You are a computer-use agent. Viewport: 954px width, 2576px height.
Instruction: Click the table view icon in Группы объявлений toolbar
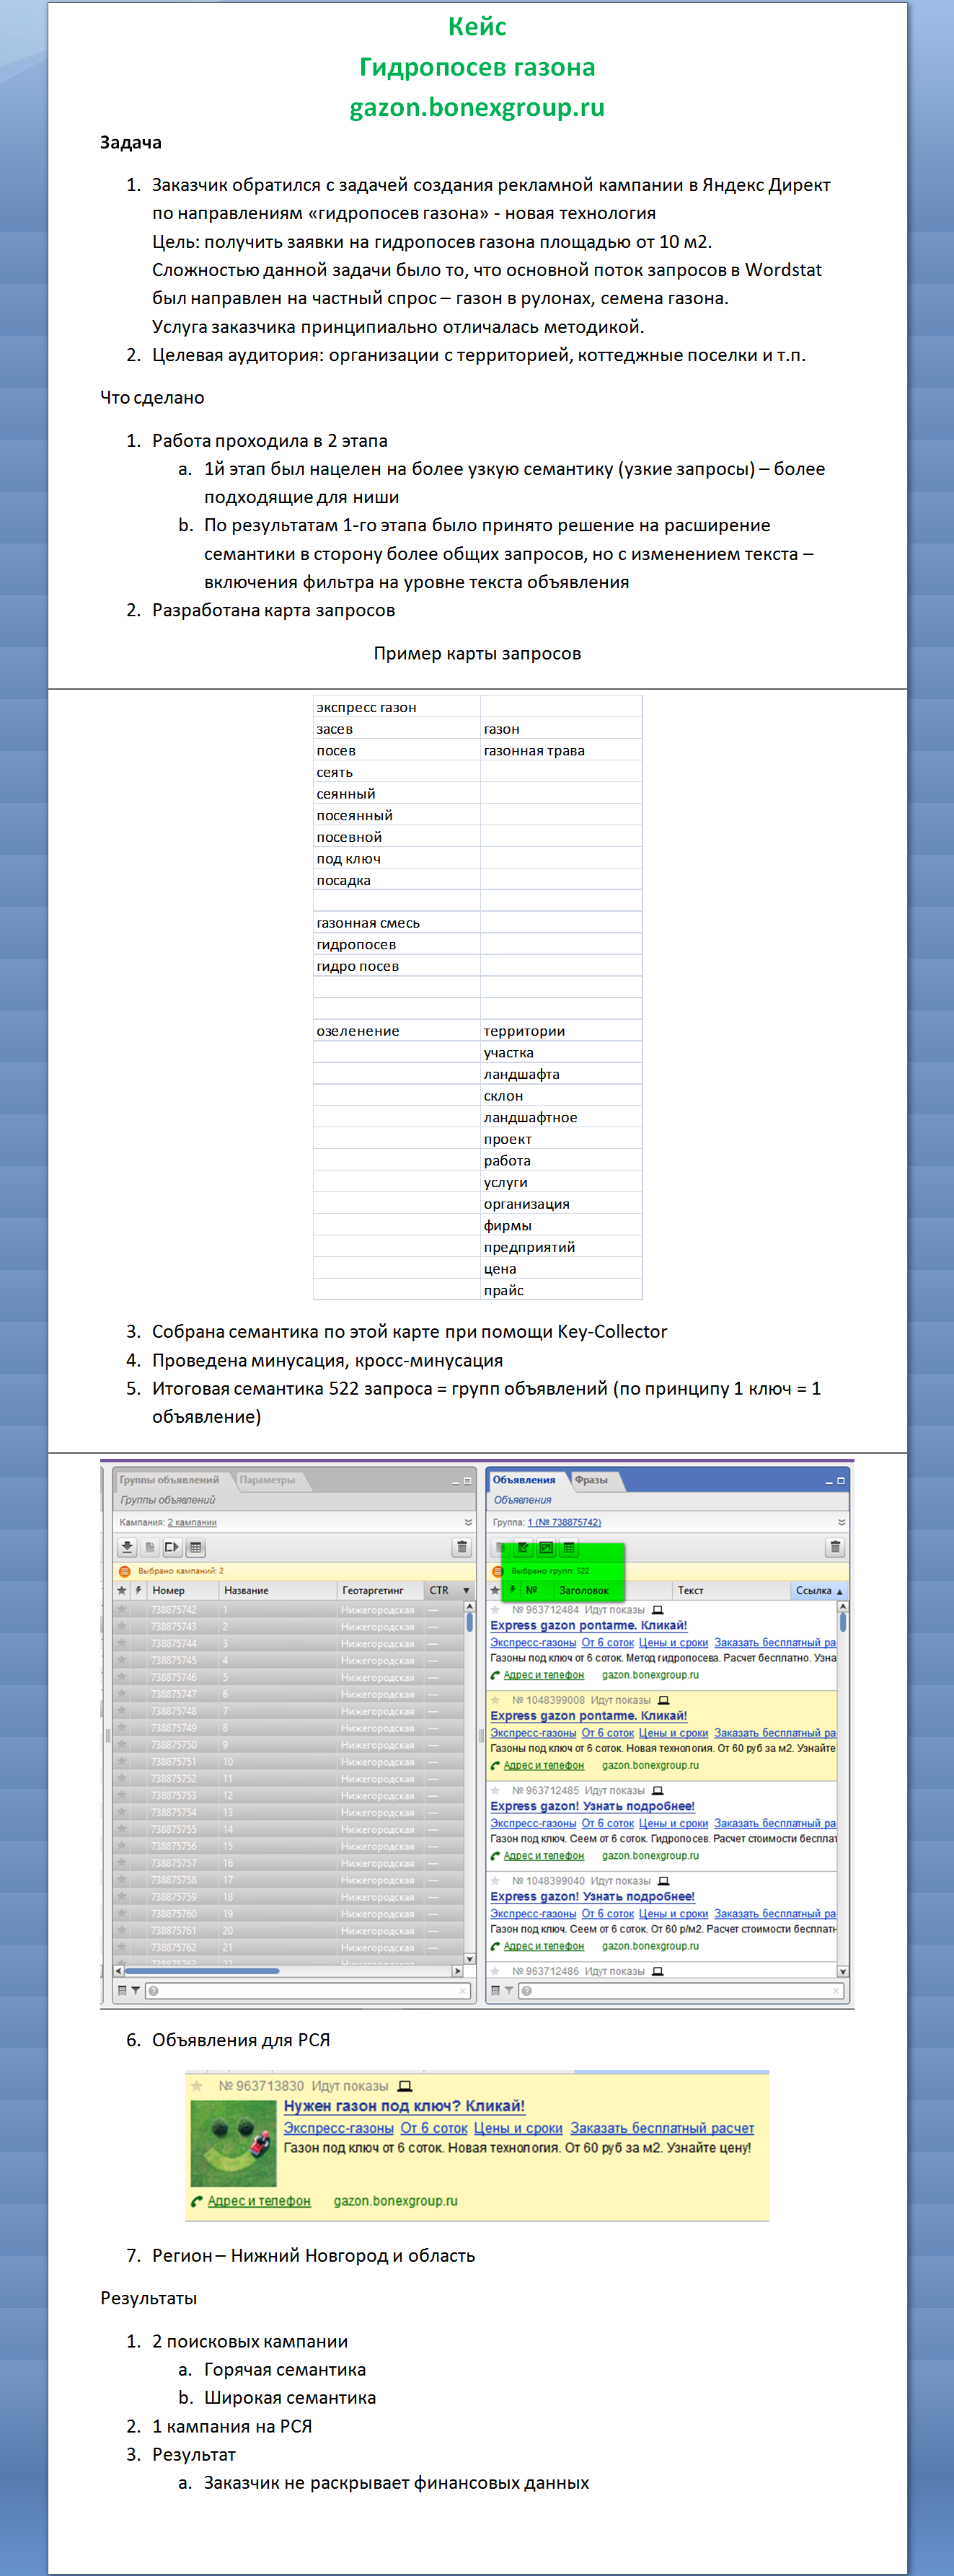(x=195, y=1547)
